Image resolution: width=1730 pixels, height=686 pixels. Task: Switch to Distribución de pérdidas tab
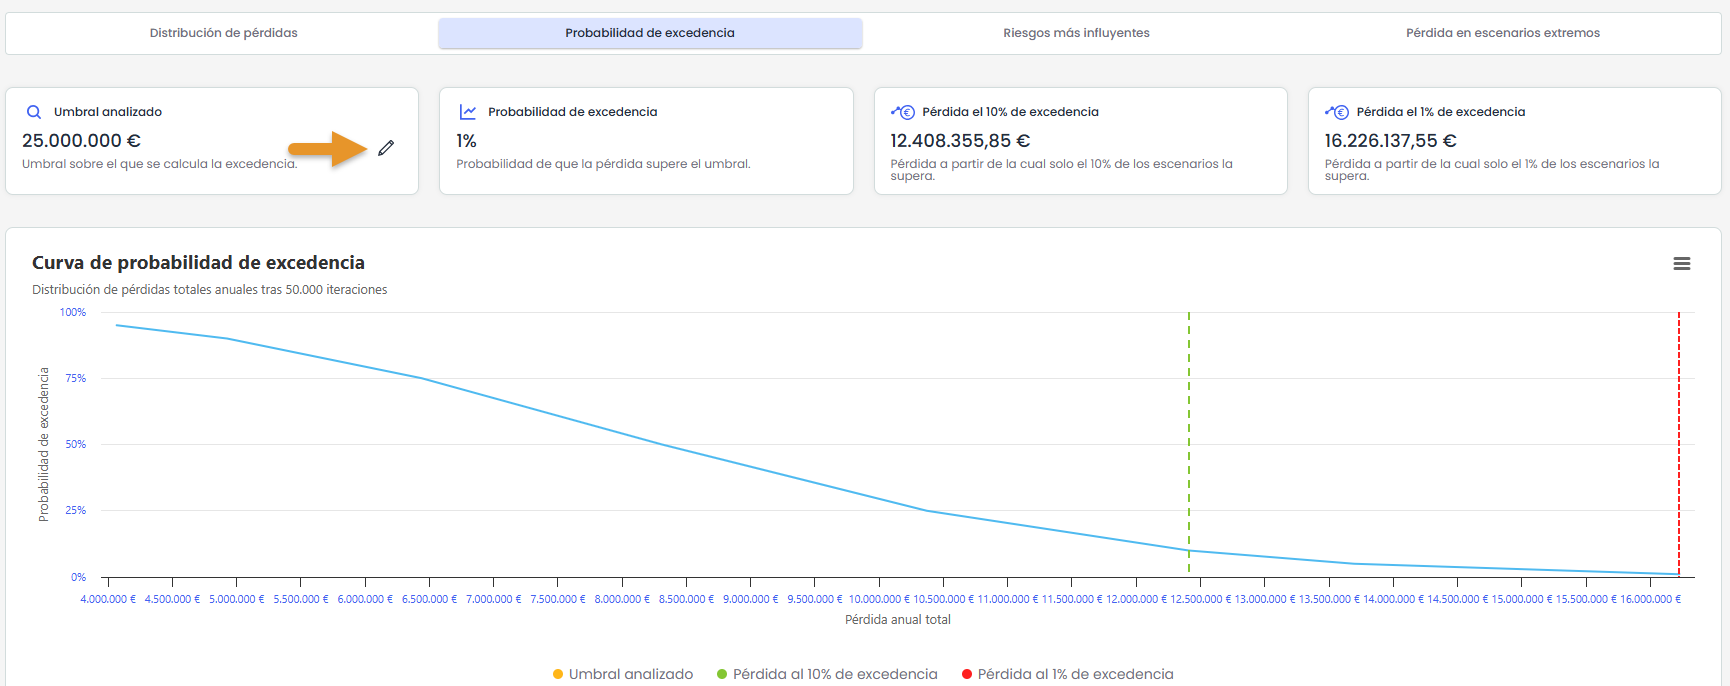click(224, 33)
